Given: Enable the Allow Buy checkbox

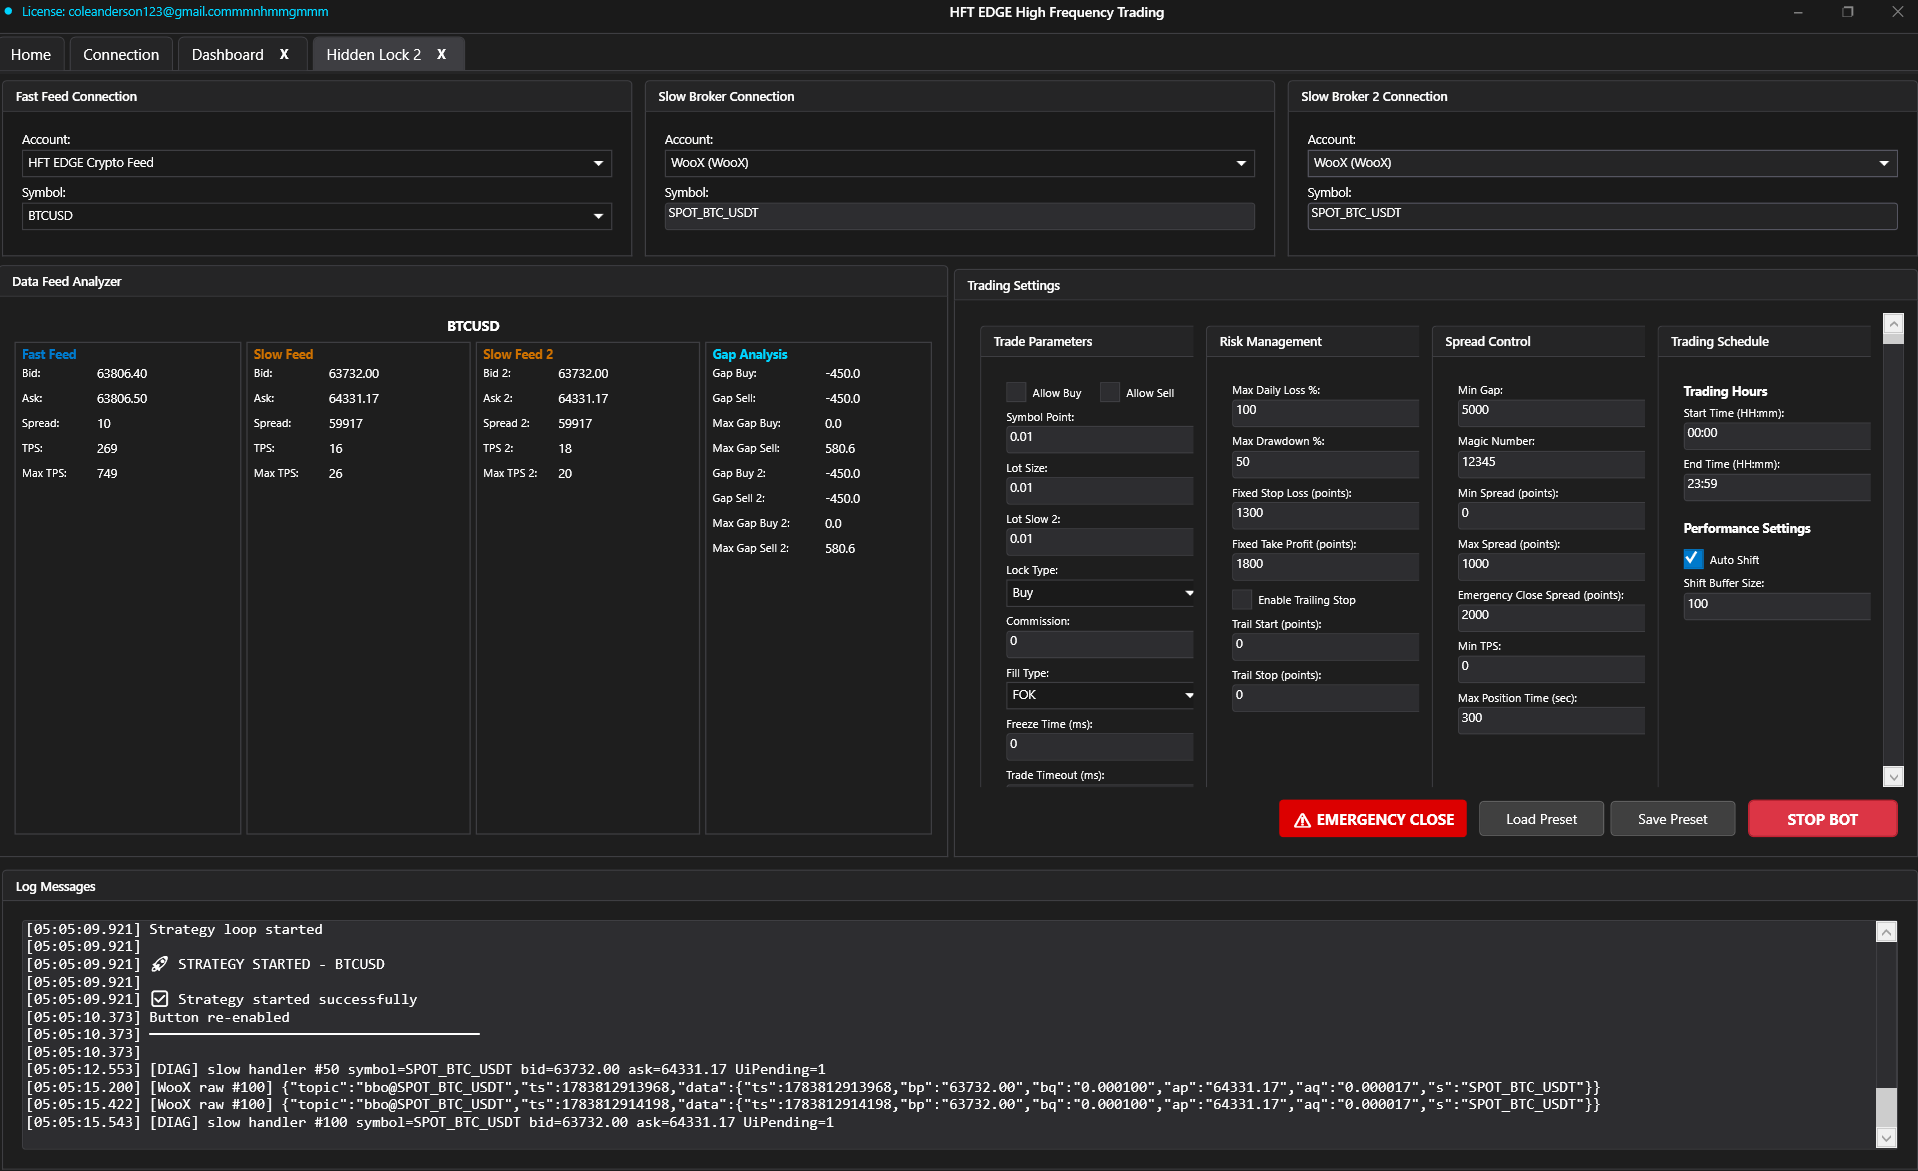Looking at the screenshot, I should [1016, 392].
